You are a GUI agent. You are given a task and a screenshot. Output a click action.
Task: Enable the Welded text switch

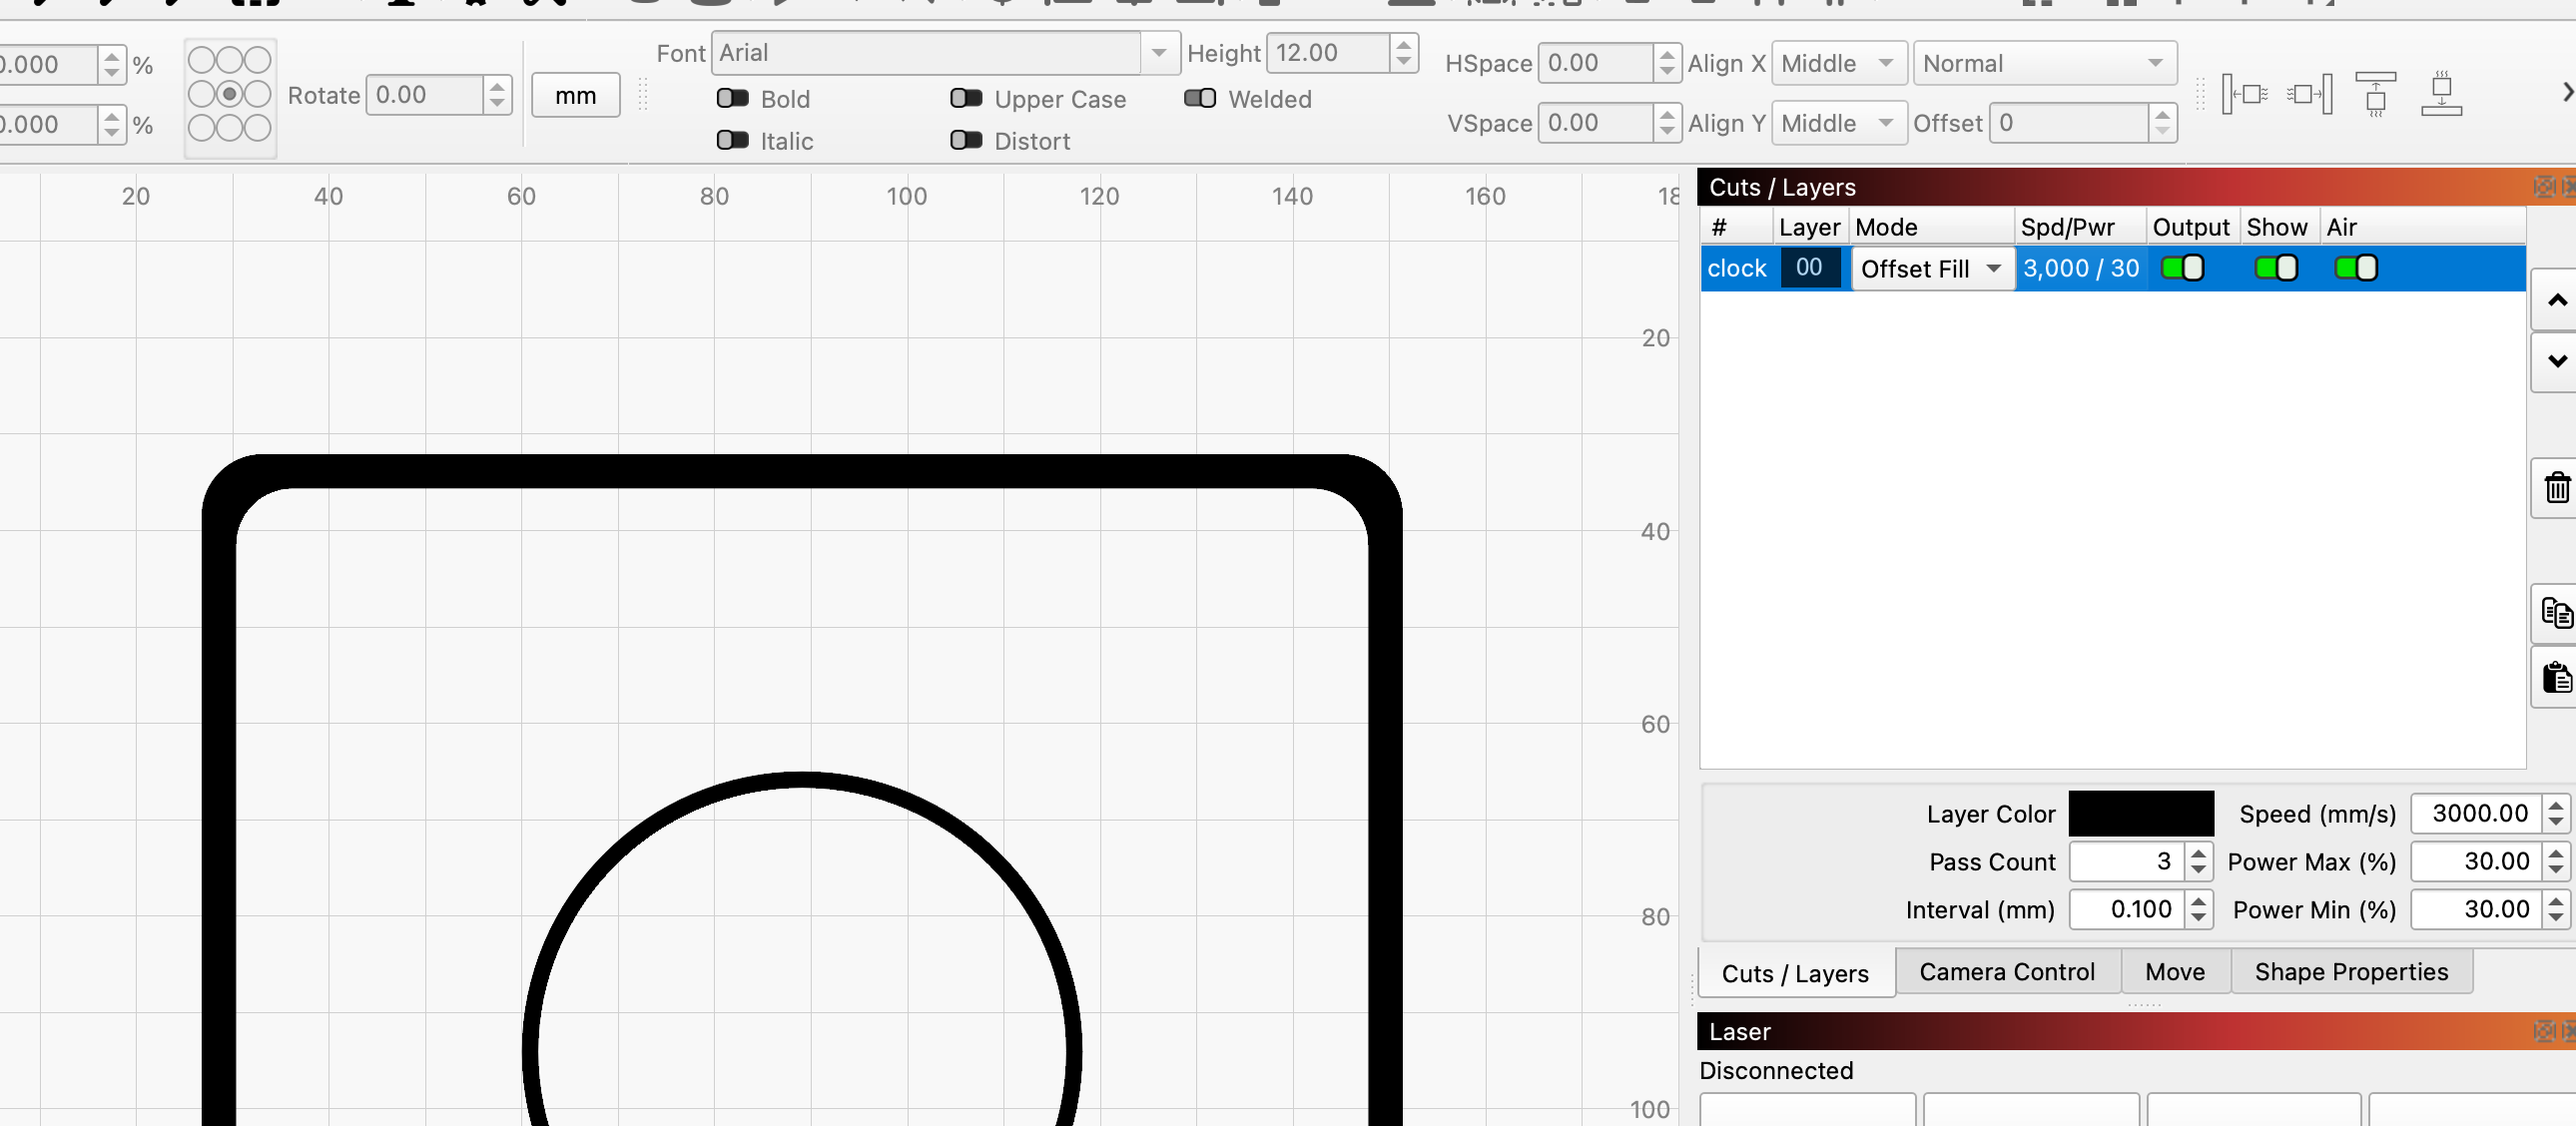(1199, 98)
